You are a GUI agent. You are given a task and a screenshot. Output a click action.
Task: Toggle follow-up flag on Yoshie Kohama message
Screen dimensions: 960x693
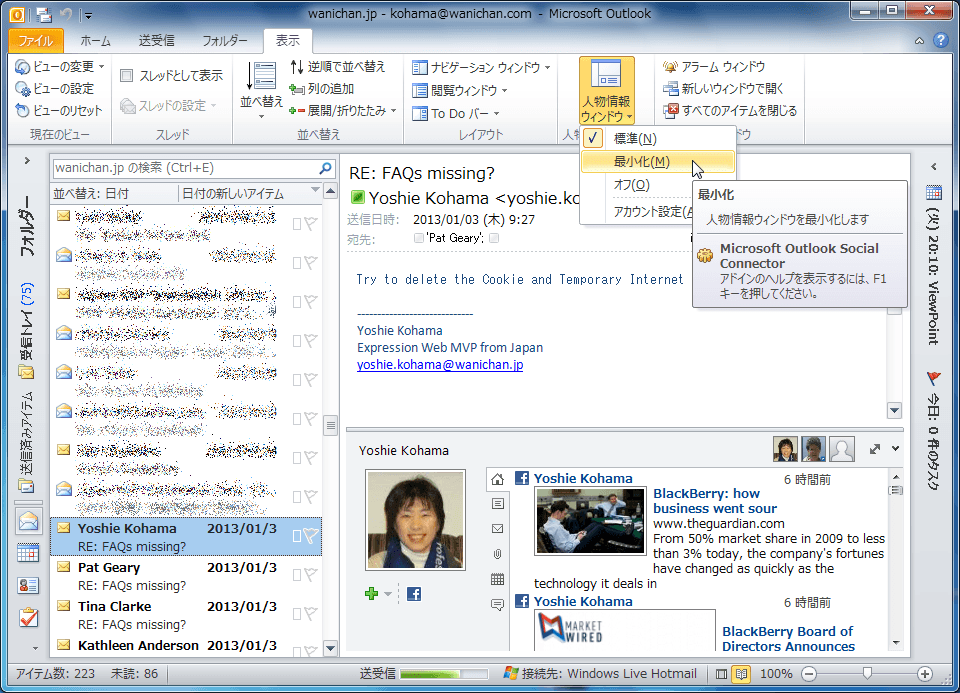pos(312,536)
